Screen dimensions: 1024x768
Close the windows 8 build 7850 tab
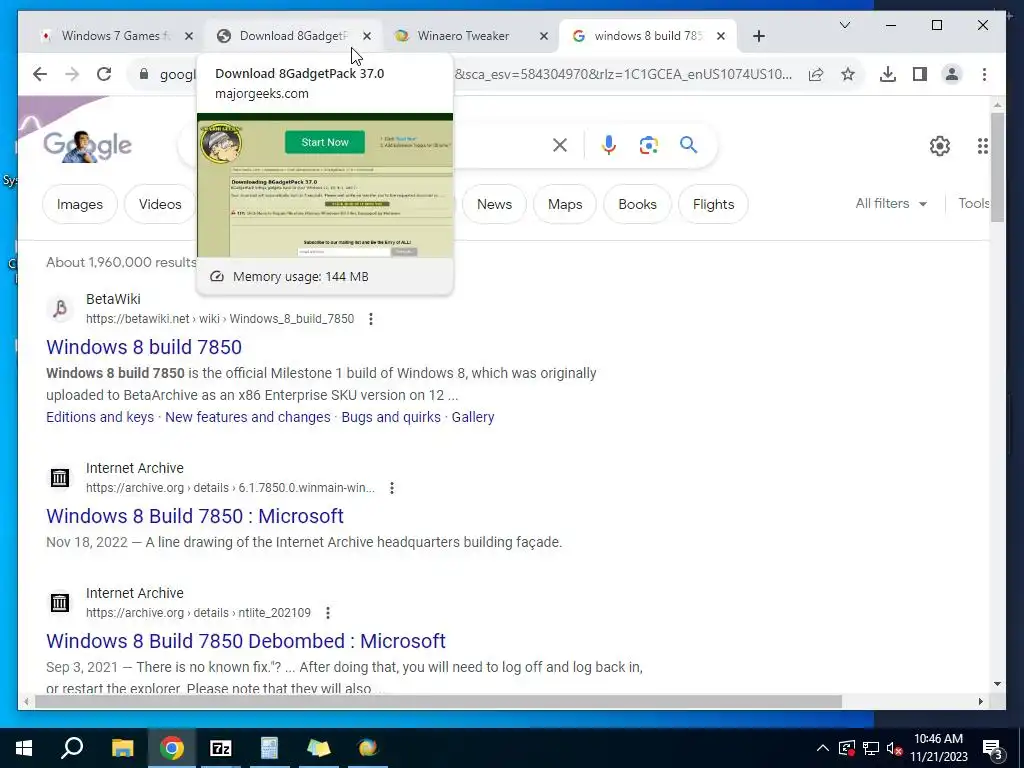720,36
